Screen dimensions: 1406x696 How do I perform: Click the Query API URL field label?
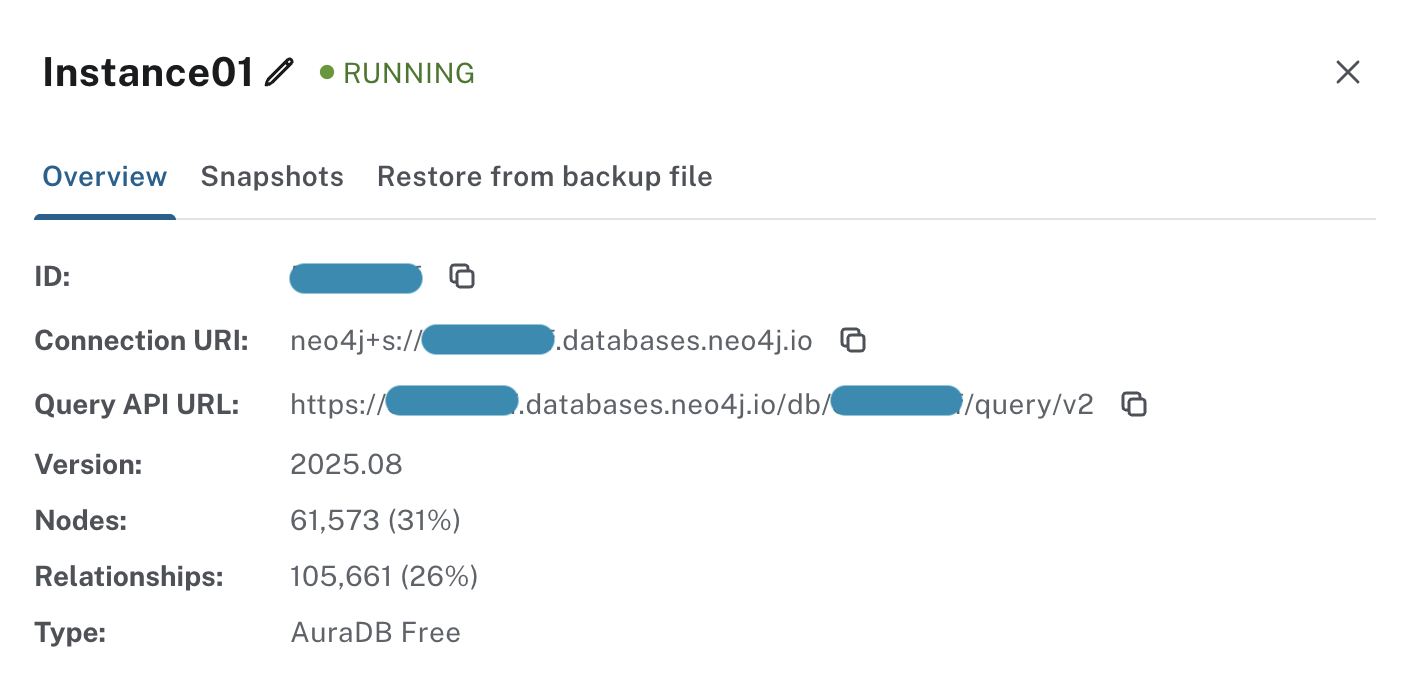point(137,405)
